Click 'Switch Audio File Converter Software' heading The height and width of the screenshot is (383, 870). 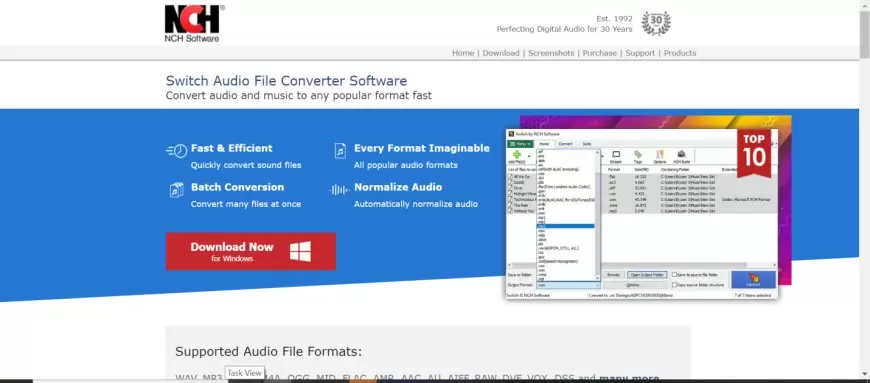point(286,80)
